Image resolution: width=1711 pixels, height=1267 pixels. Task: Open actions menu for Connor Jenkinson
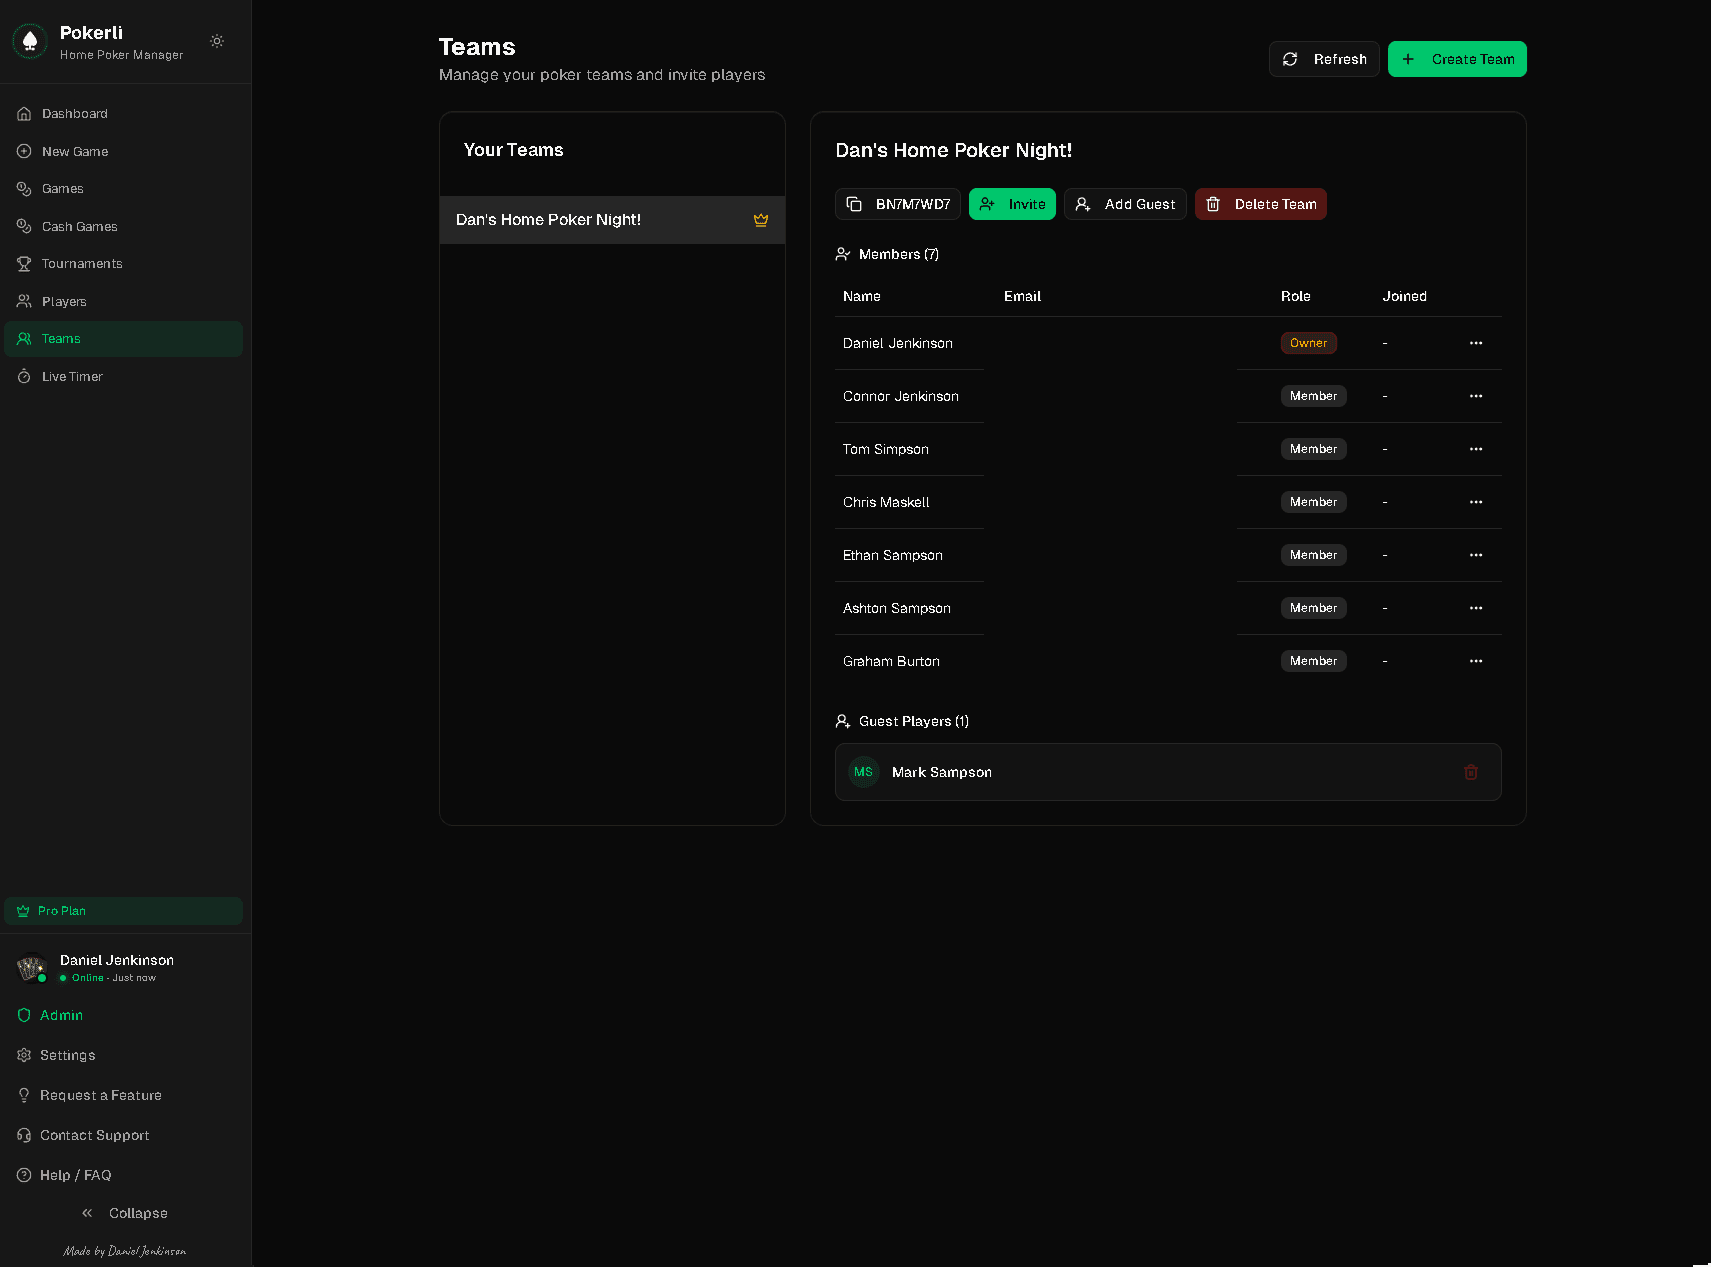pyautogui.click(x=1475, y=396)
